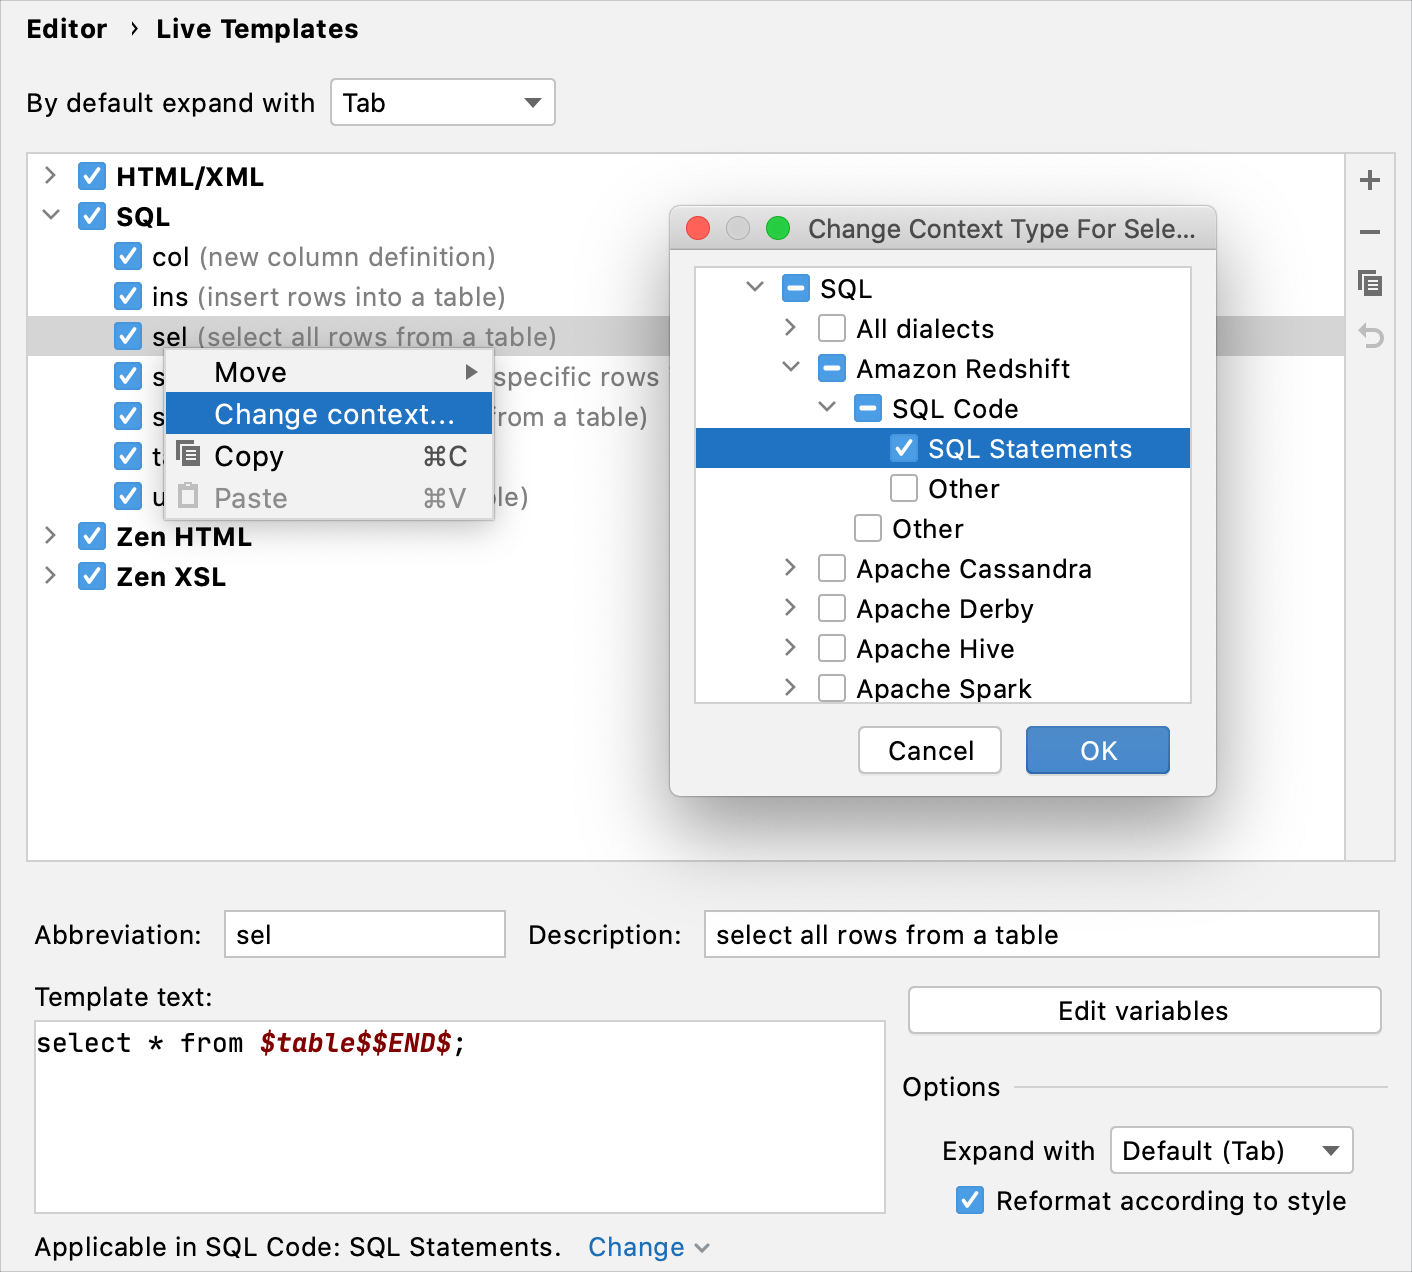Remove selected template using the minus icon
Screen dimensions: 1412x1272
(x=1370, y=232)
